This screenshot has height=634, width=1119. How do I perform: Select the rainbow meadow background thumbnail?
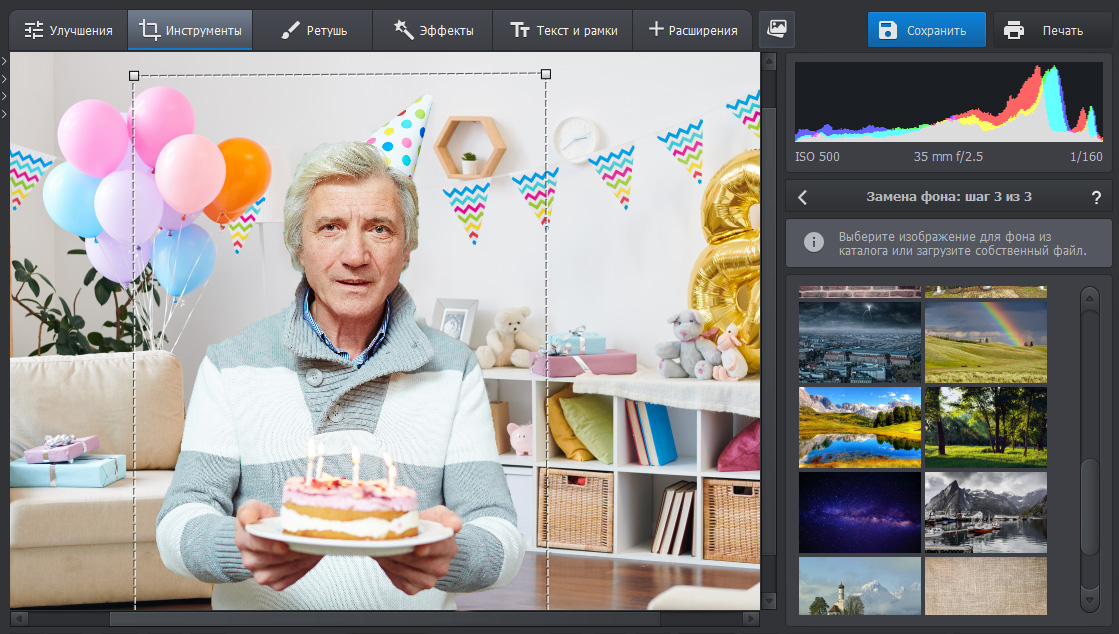[985, 343]
